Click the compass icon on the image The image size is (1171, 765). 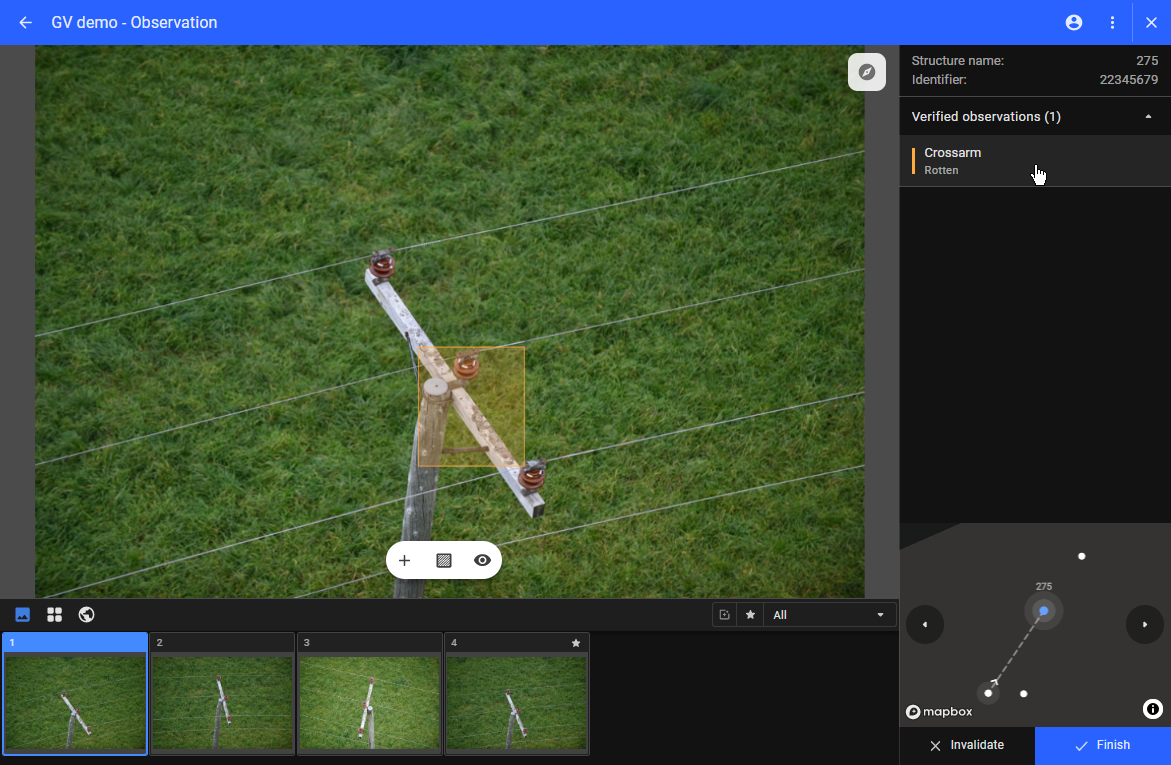coord(867,72)
